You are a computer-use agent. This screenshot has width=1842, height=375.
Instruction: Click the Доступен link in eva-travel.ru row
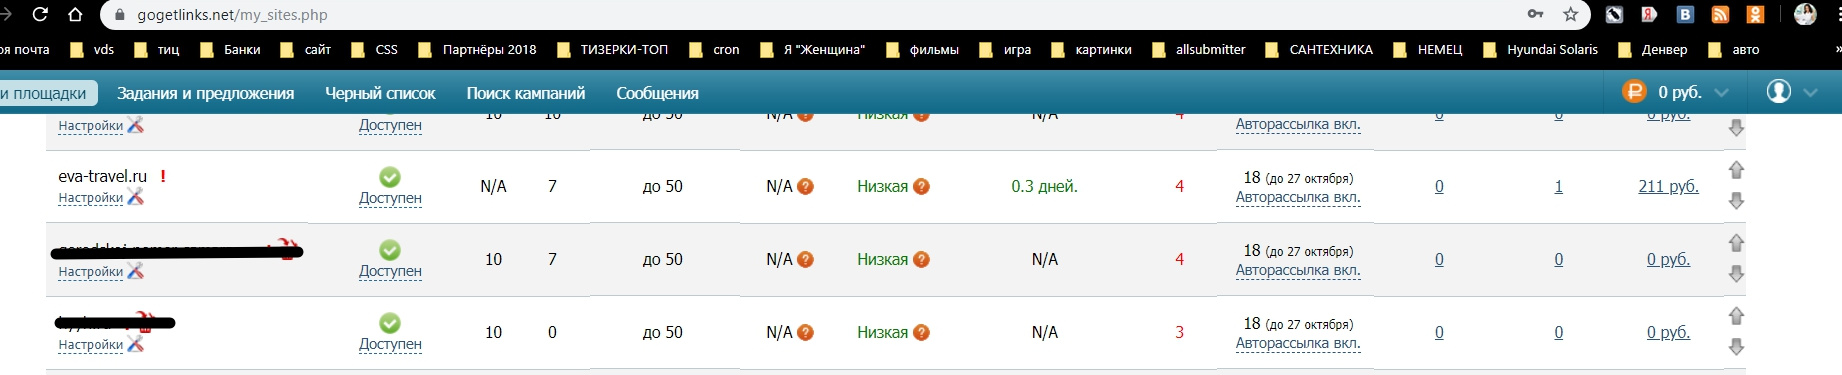[390, 198]
